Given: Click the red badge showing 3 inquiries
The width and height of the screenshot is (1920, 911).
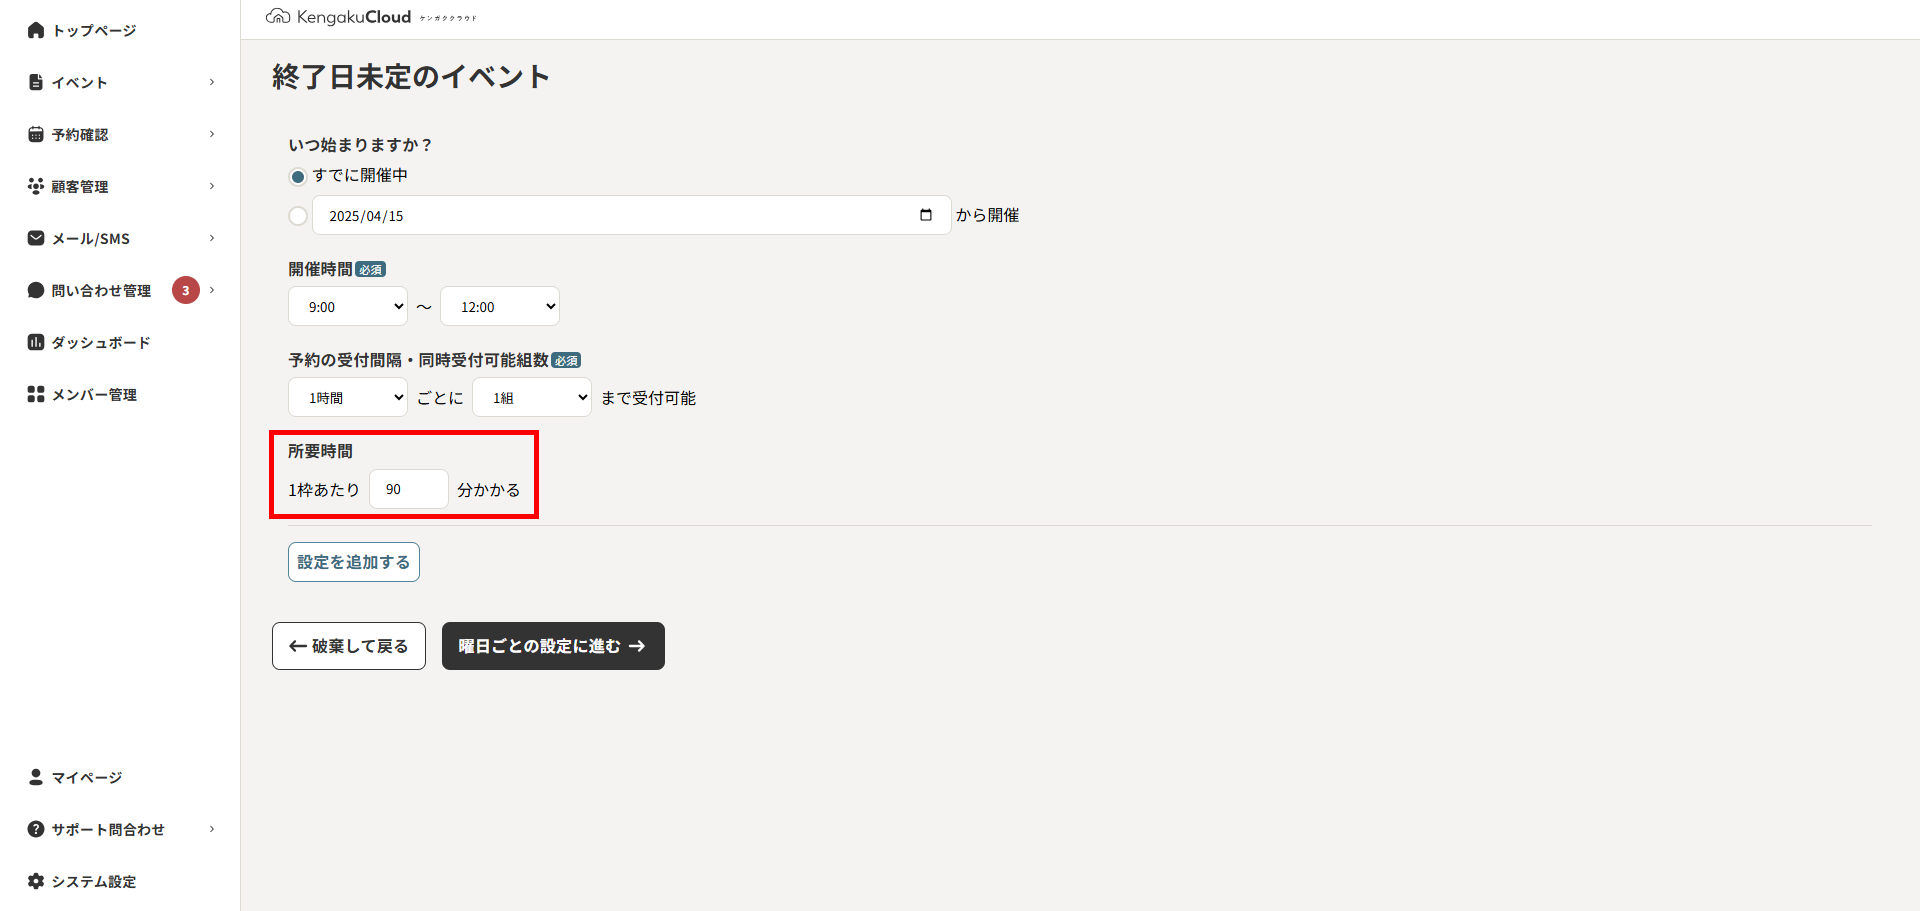Looking at the screenshot, I should pyautogui.click(x=186, y=290).
